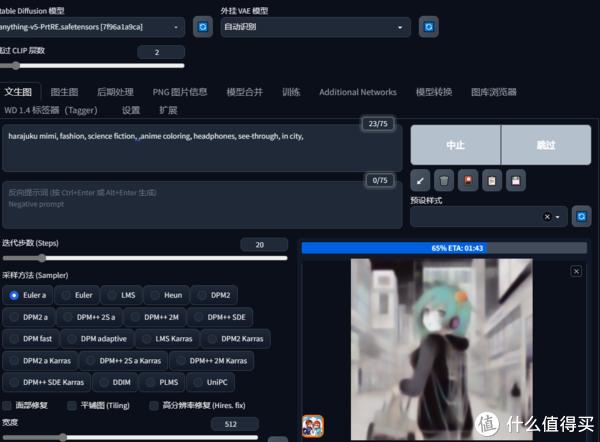Image resolution: width=600 pixels, height=442 pixels.
Task: Select the DPM2 a sampler
Action: click(29, 317)
